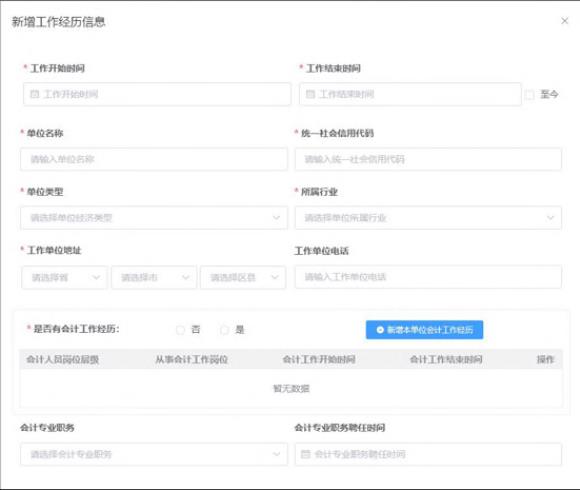
Task: Check the 至今 checkbox
Action: (530, 95)
